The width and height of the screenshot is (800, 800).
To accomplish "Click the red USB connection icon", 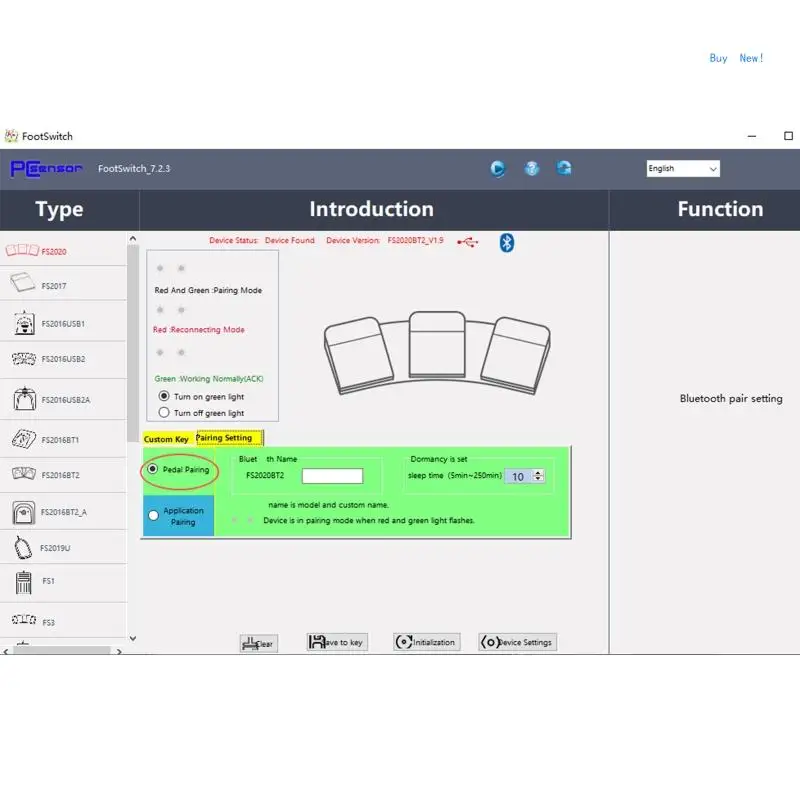I will [x=467, y=242].
